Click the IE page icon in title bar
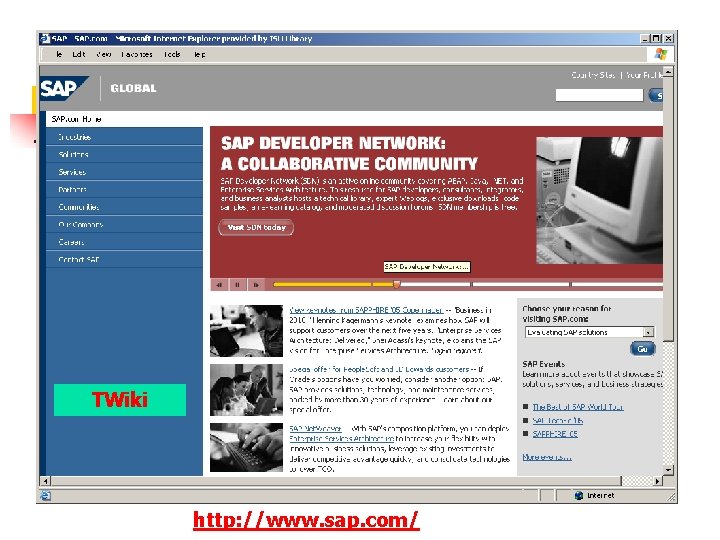720x540 pixels. click(x=45, y=39)
